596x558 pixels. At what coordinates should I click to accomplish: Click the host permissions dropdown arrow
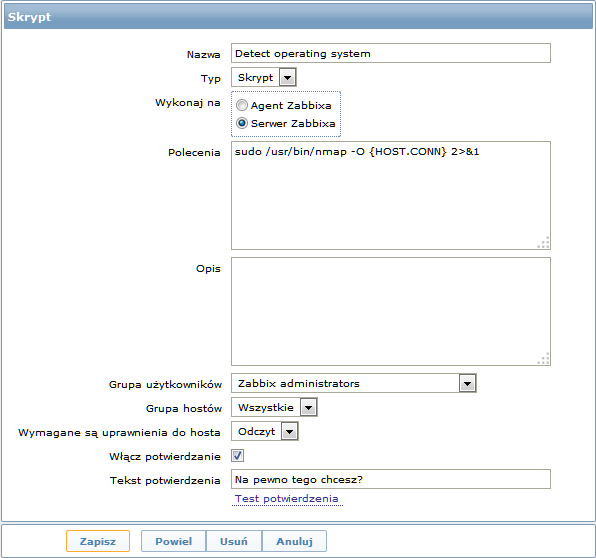pyautogui.click(x=290, y=432)
